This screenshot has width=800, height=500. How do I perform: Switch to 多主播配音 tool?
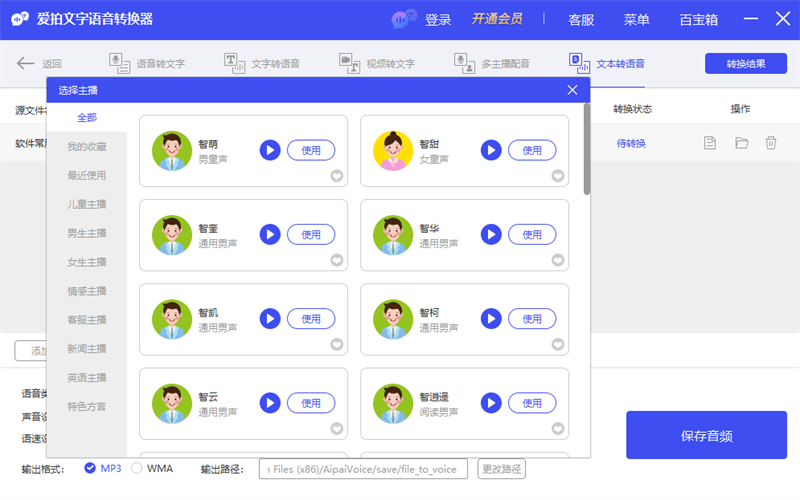[492, 64]
